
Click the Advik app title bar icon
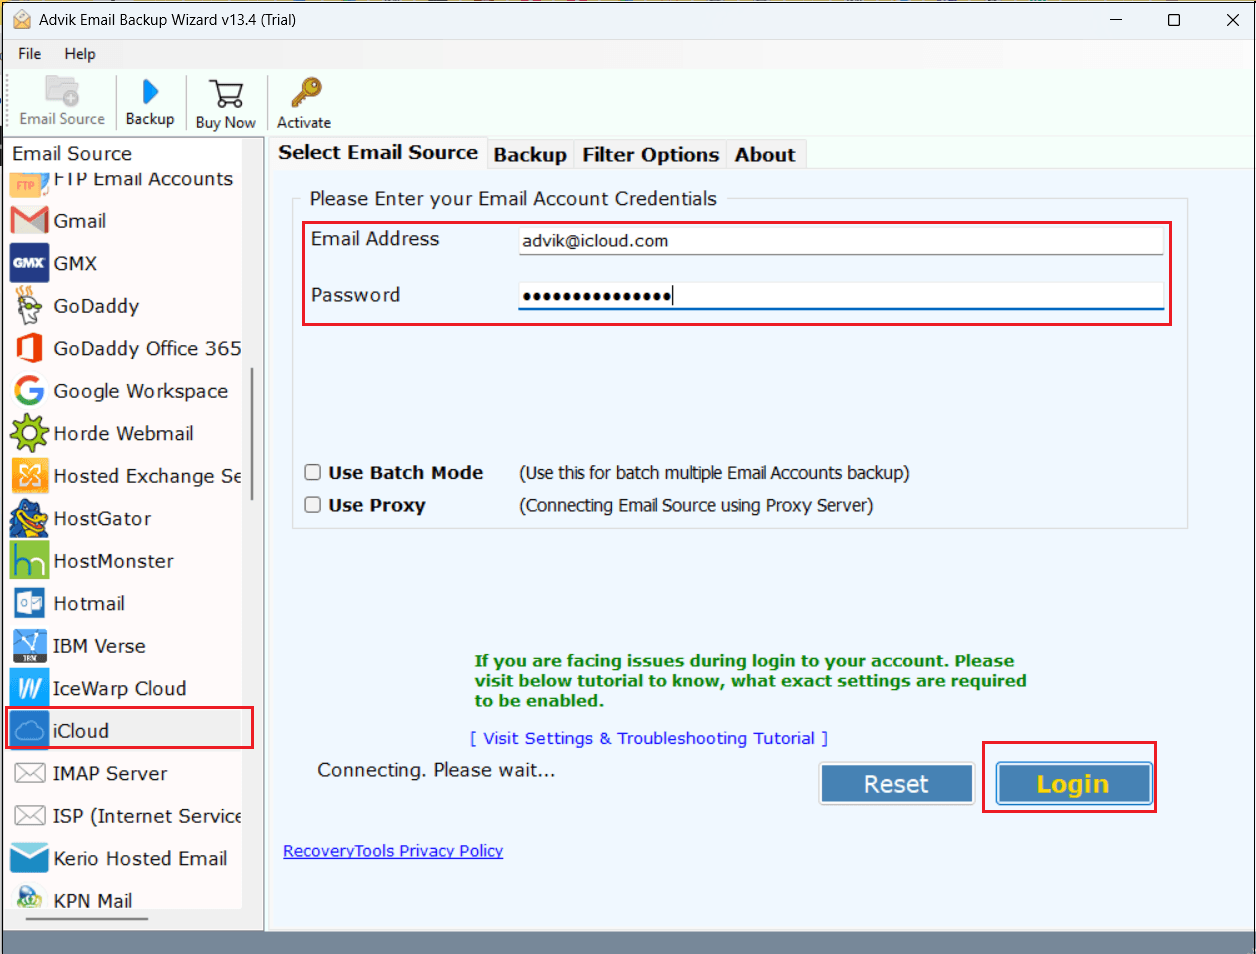21,20
